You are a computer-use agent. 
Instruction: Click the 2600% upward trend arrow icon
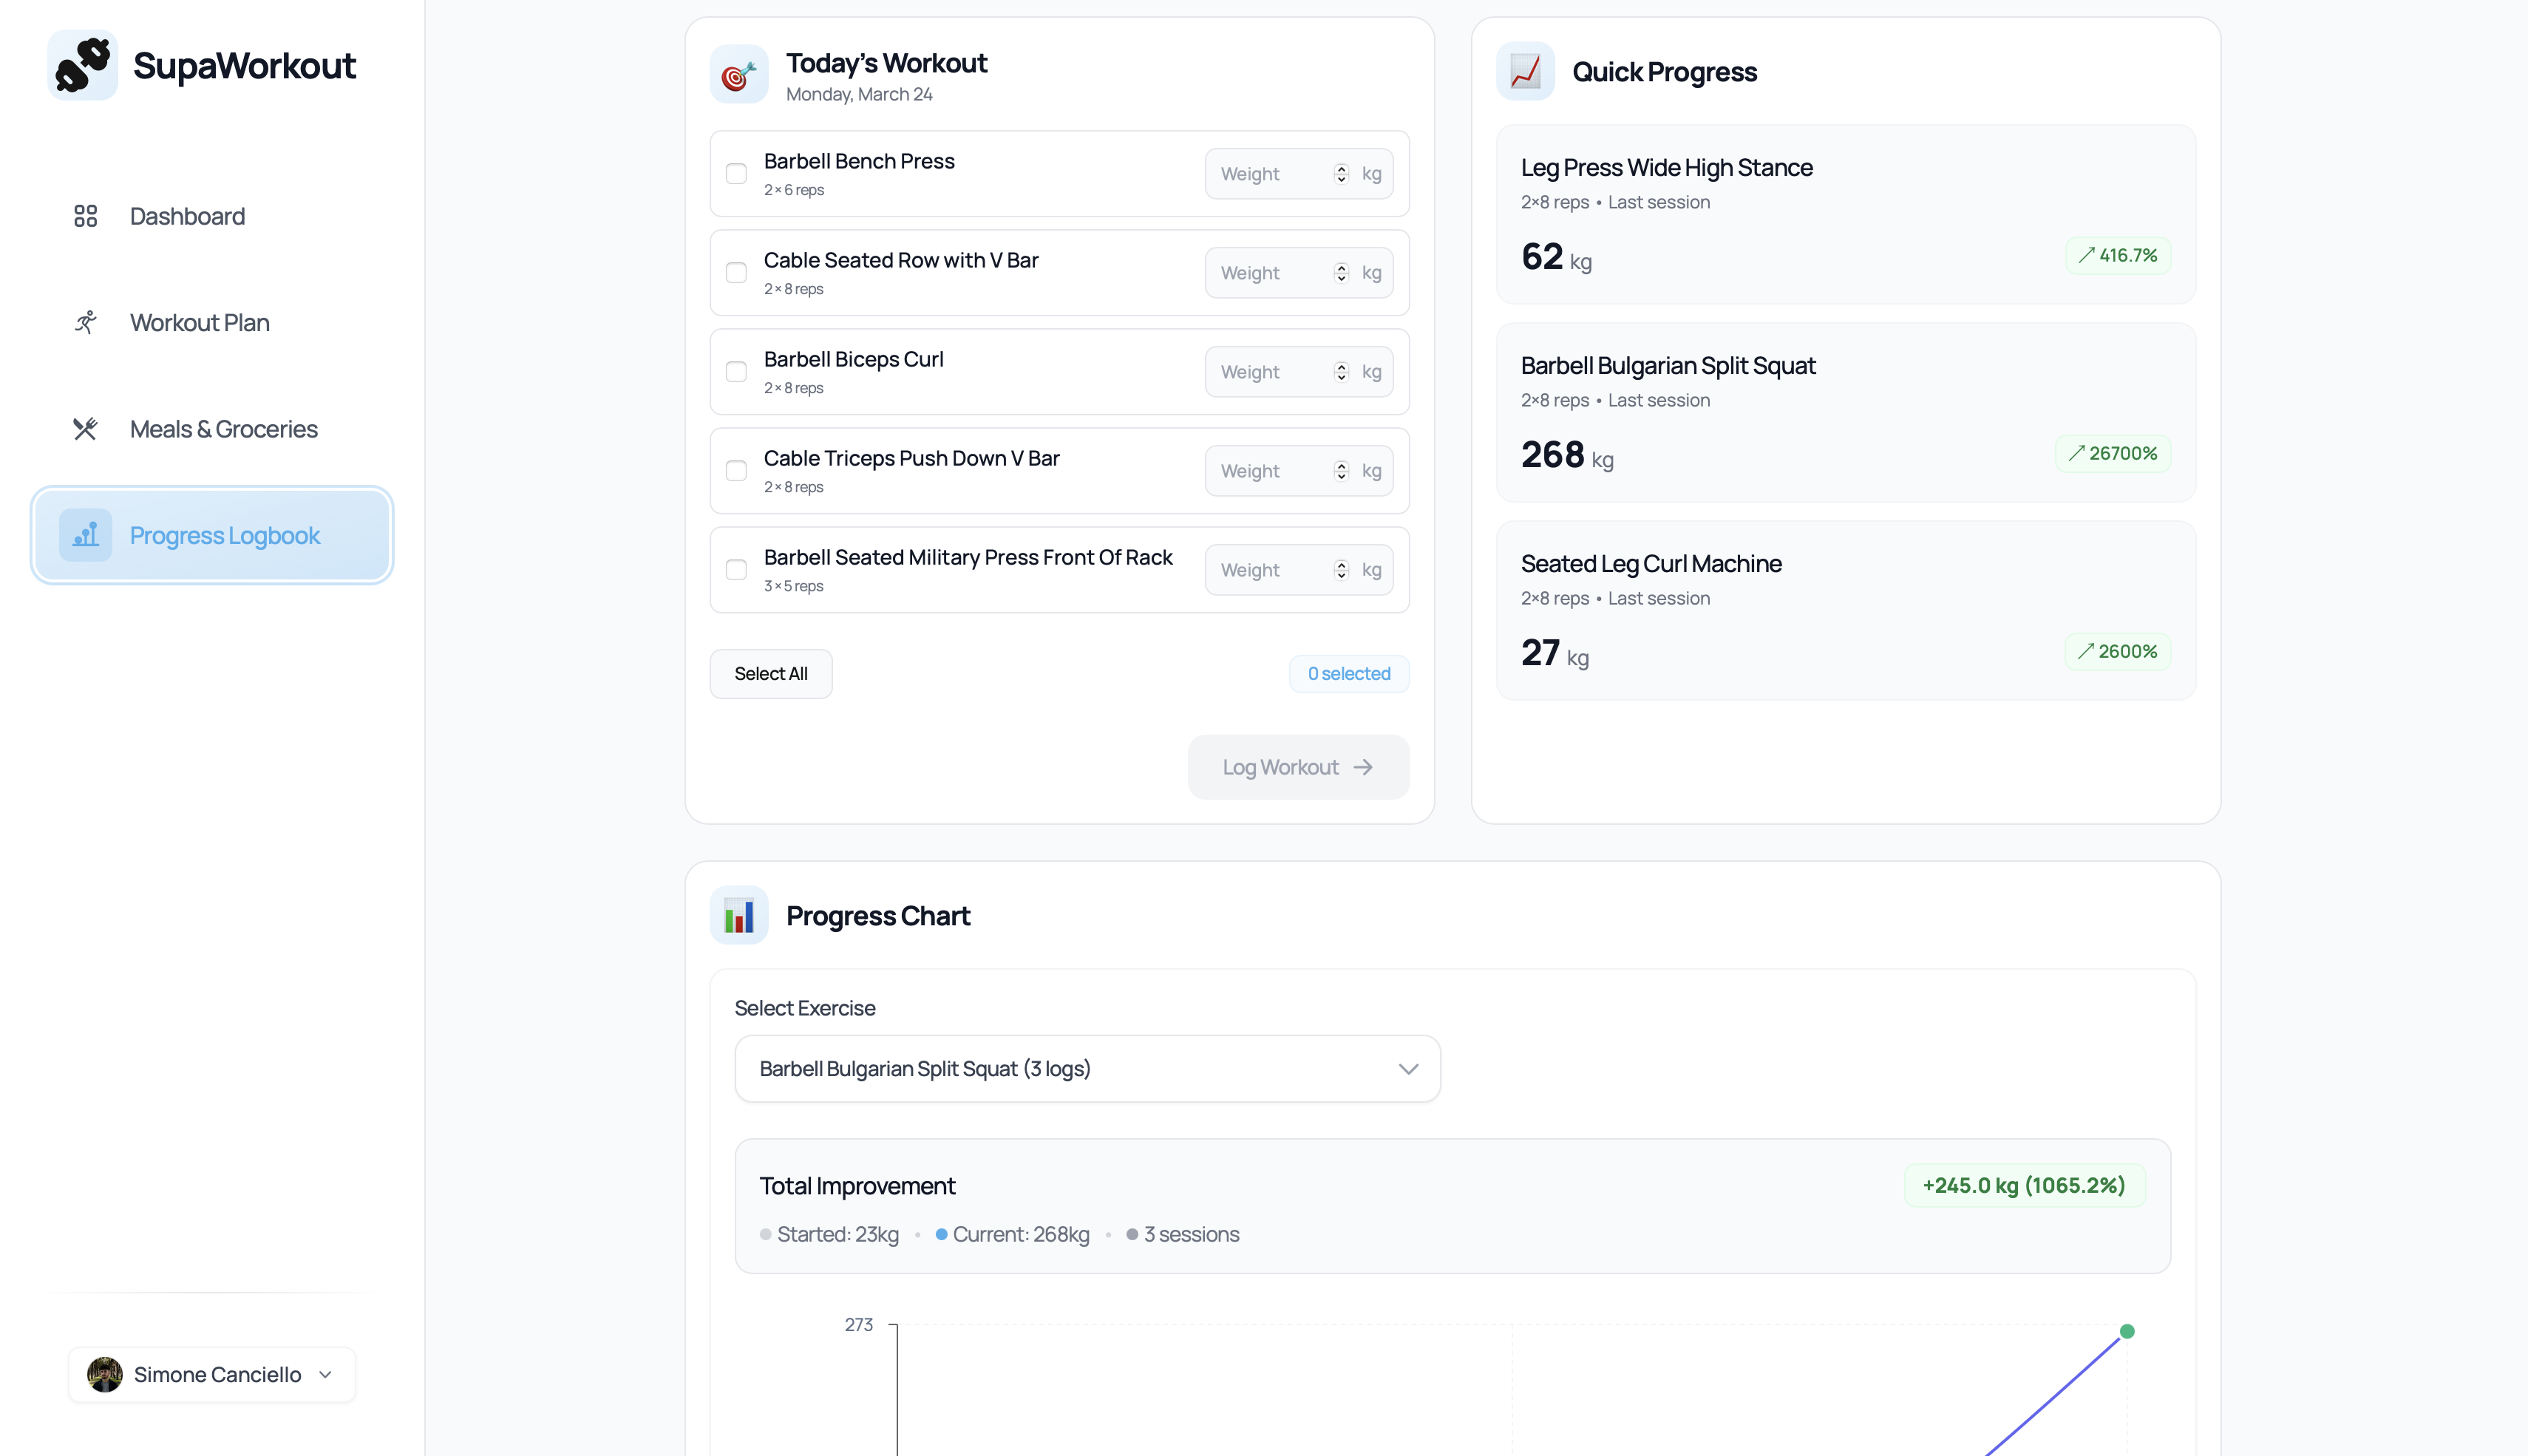click(2086, 651)
